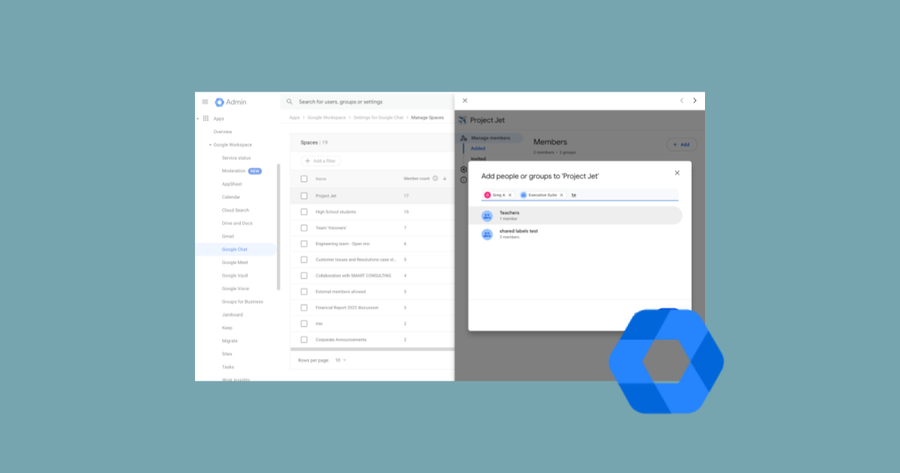The width and height of the screenshot is (900, 473).
Task: Click the Search for users field
Action: click(x=367, y=102)
